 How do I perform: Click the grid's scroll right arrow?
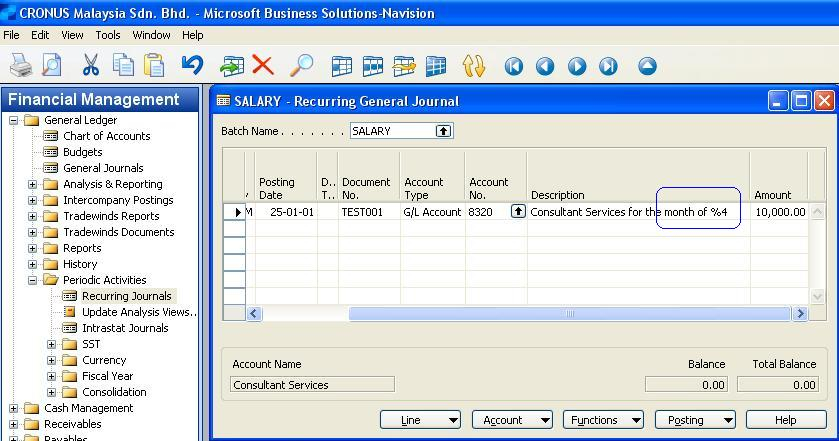point(800,314)
